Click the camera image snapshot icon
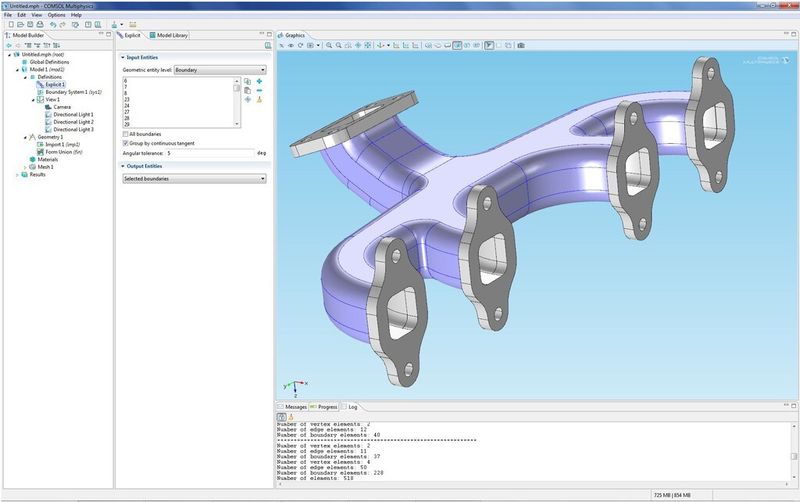800x502 pixels. 521,45
